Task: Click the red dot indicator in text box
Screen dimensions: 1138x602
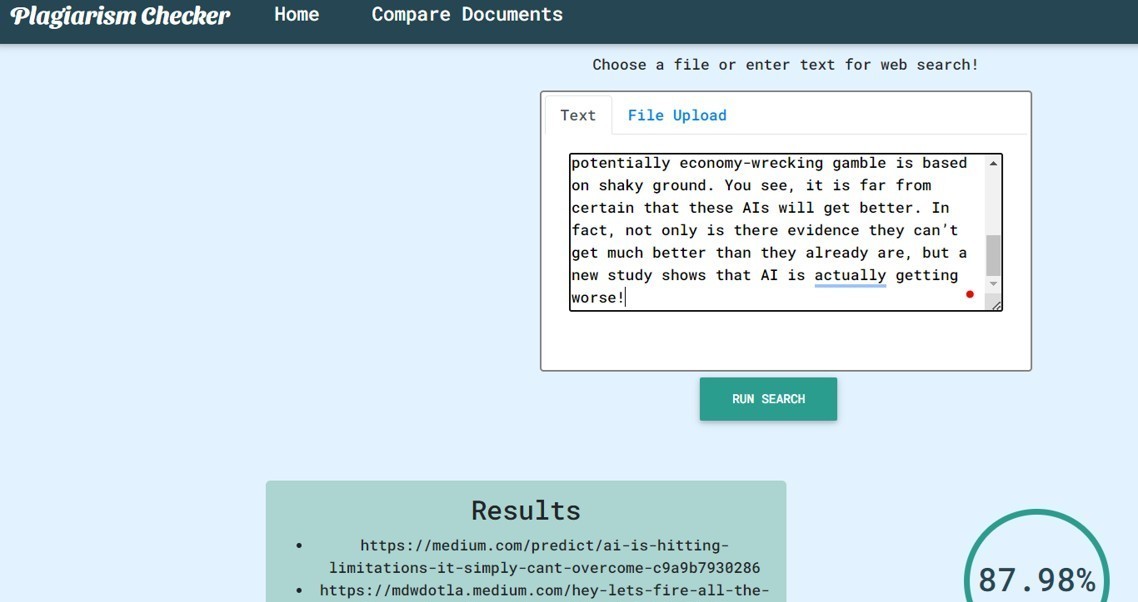Action: 969,294
